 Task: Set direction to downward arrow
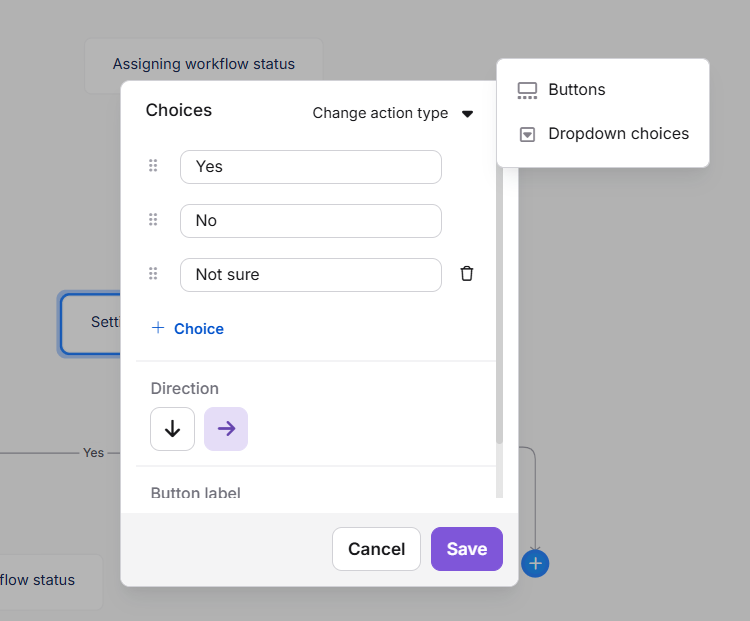point(172,429)
